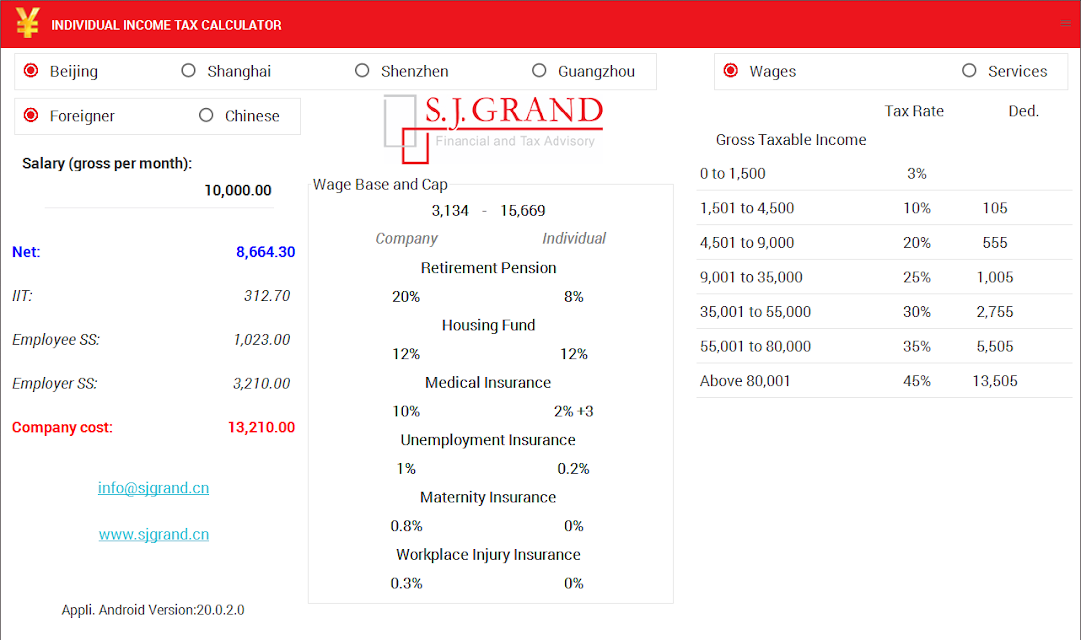Click the individual retirement pension rate 8%
1081x640 pixels.
click(x=574, y=297)
